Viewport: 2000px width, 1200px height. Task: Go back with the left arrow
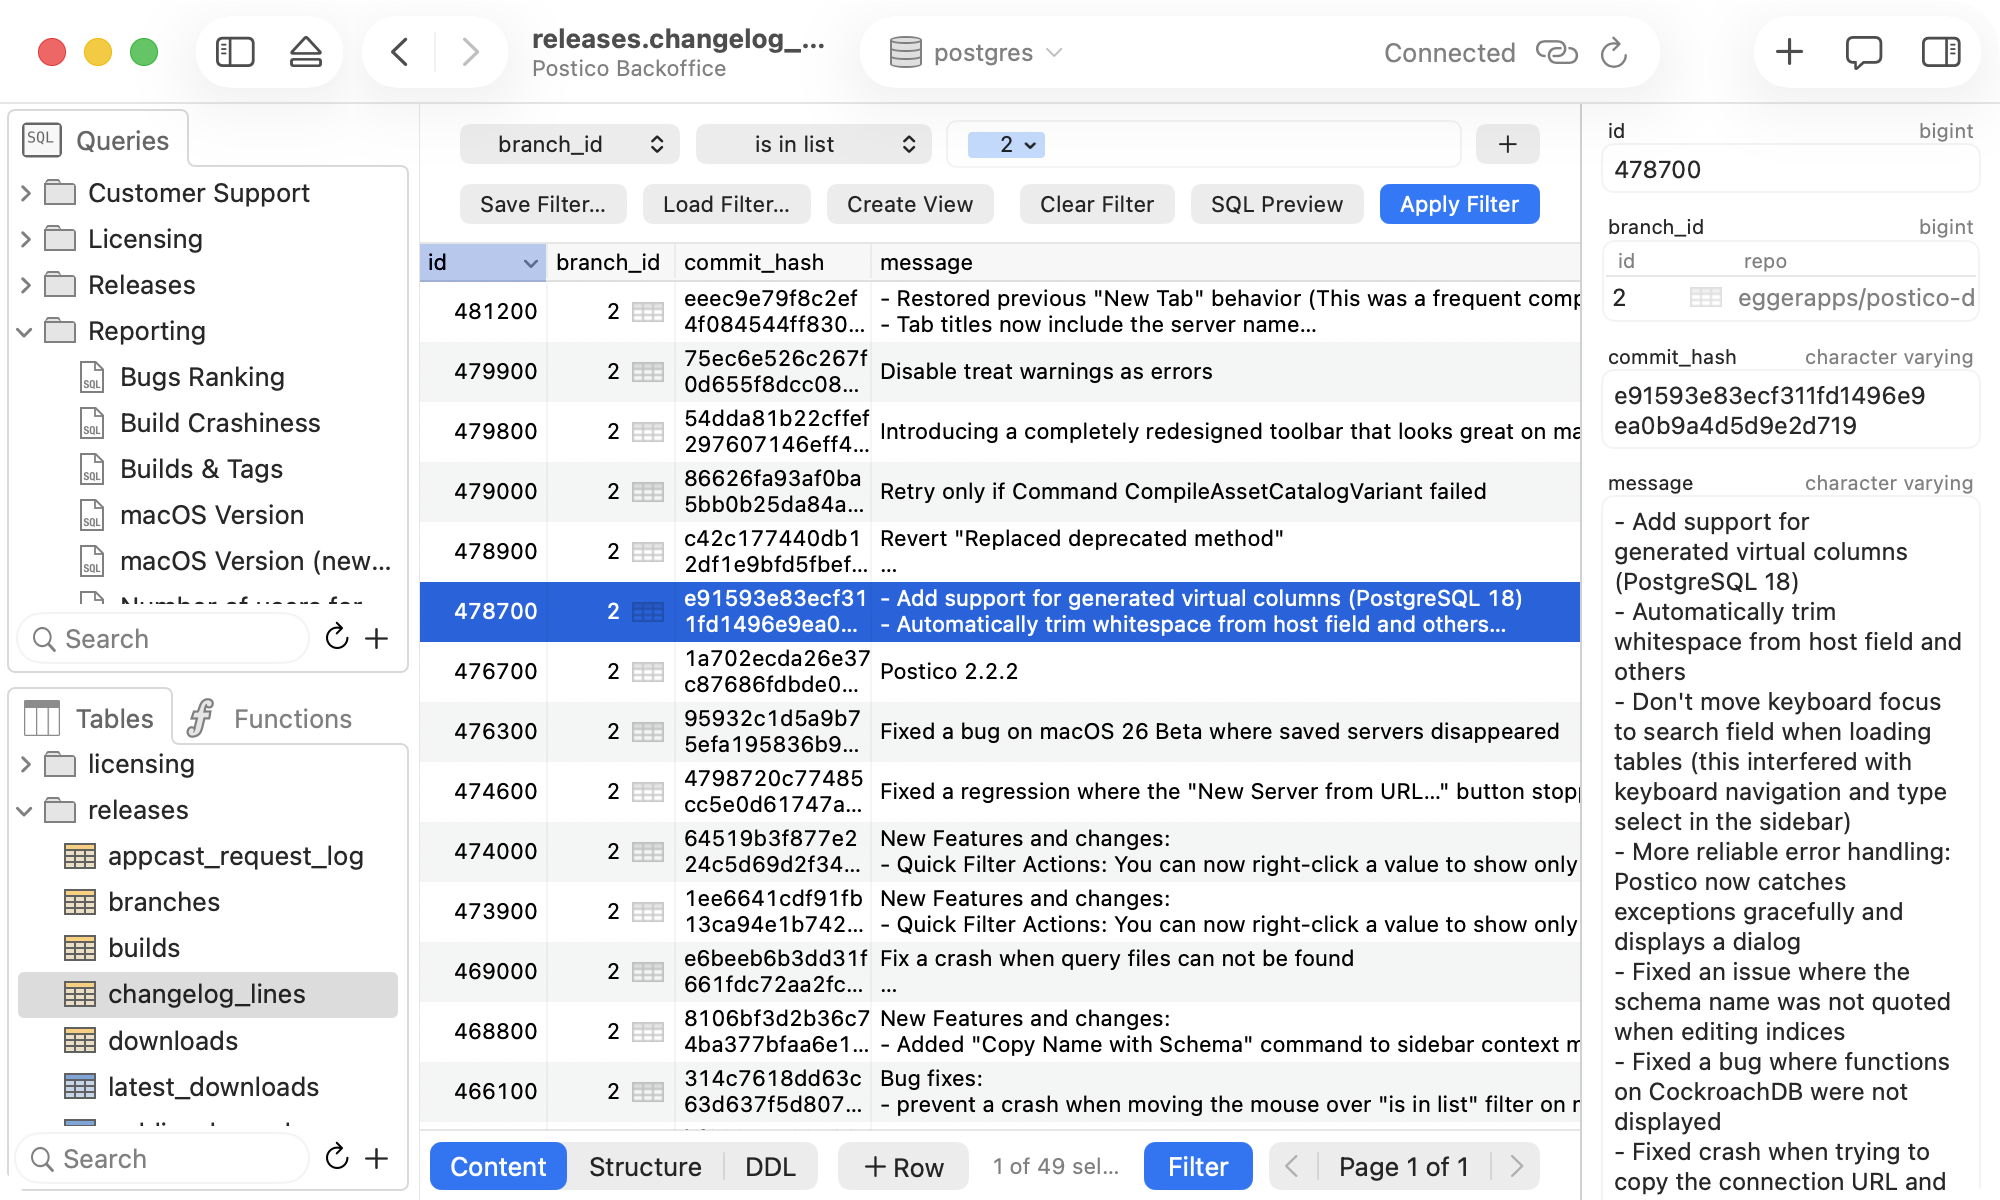tap(400, 52)
